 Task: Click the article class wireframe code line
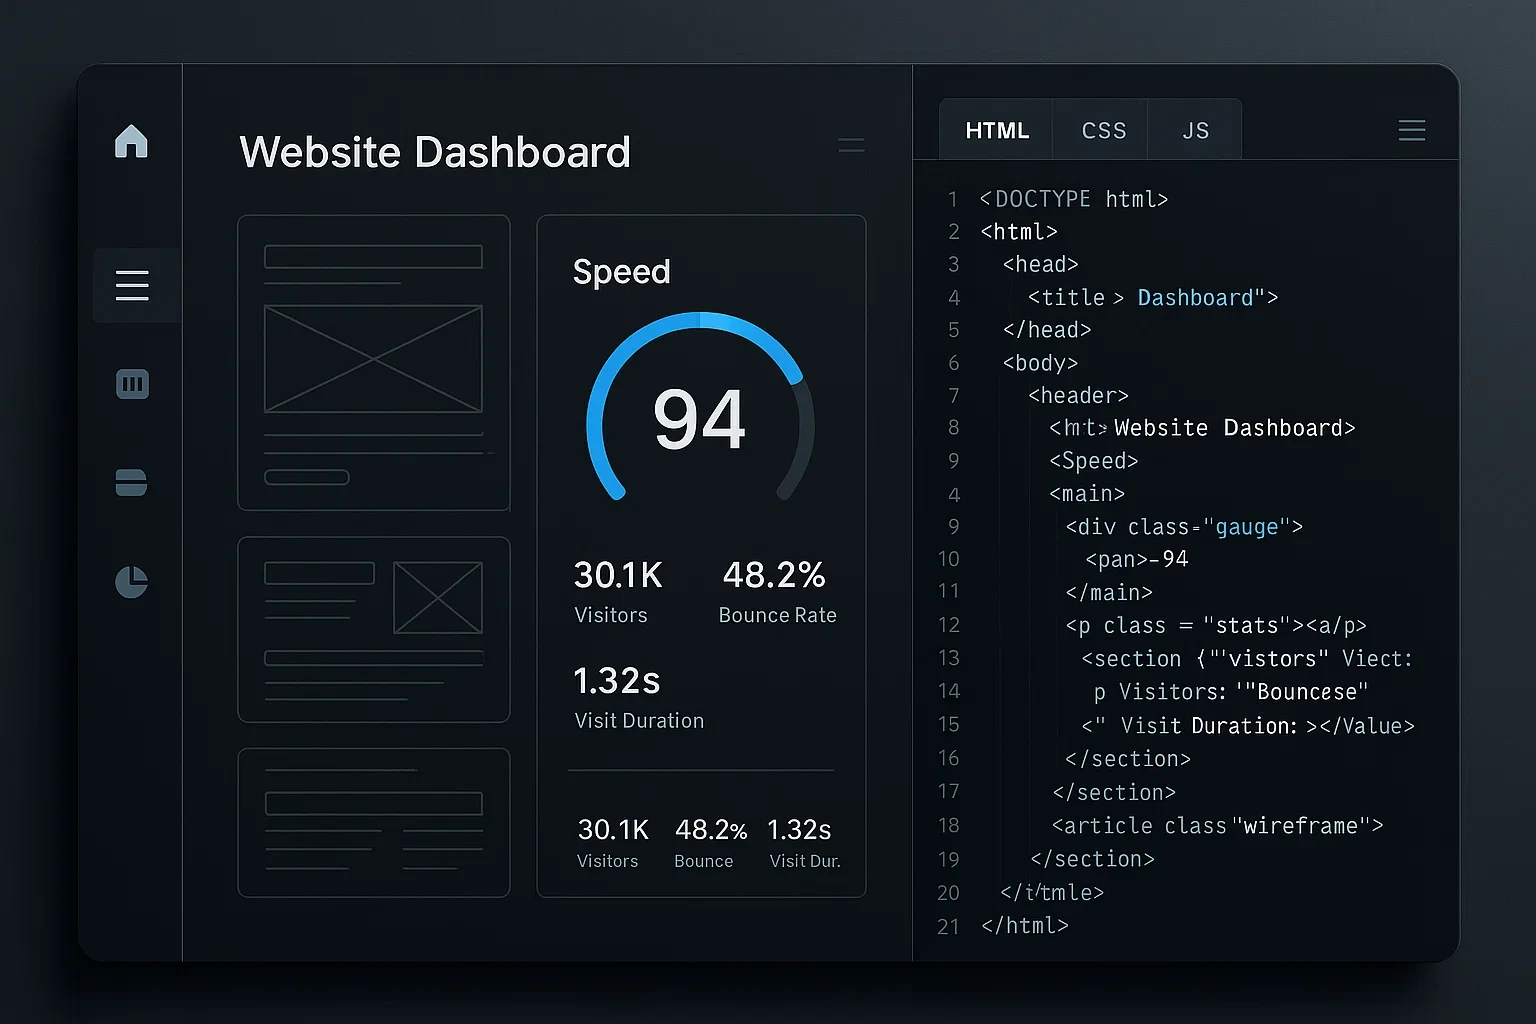point(1217,826)
